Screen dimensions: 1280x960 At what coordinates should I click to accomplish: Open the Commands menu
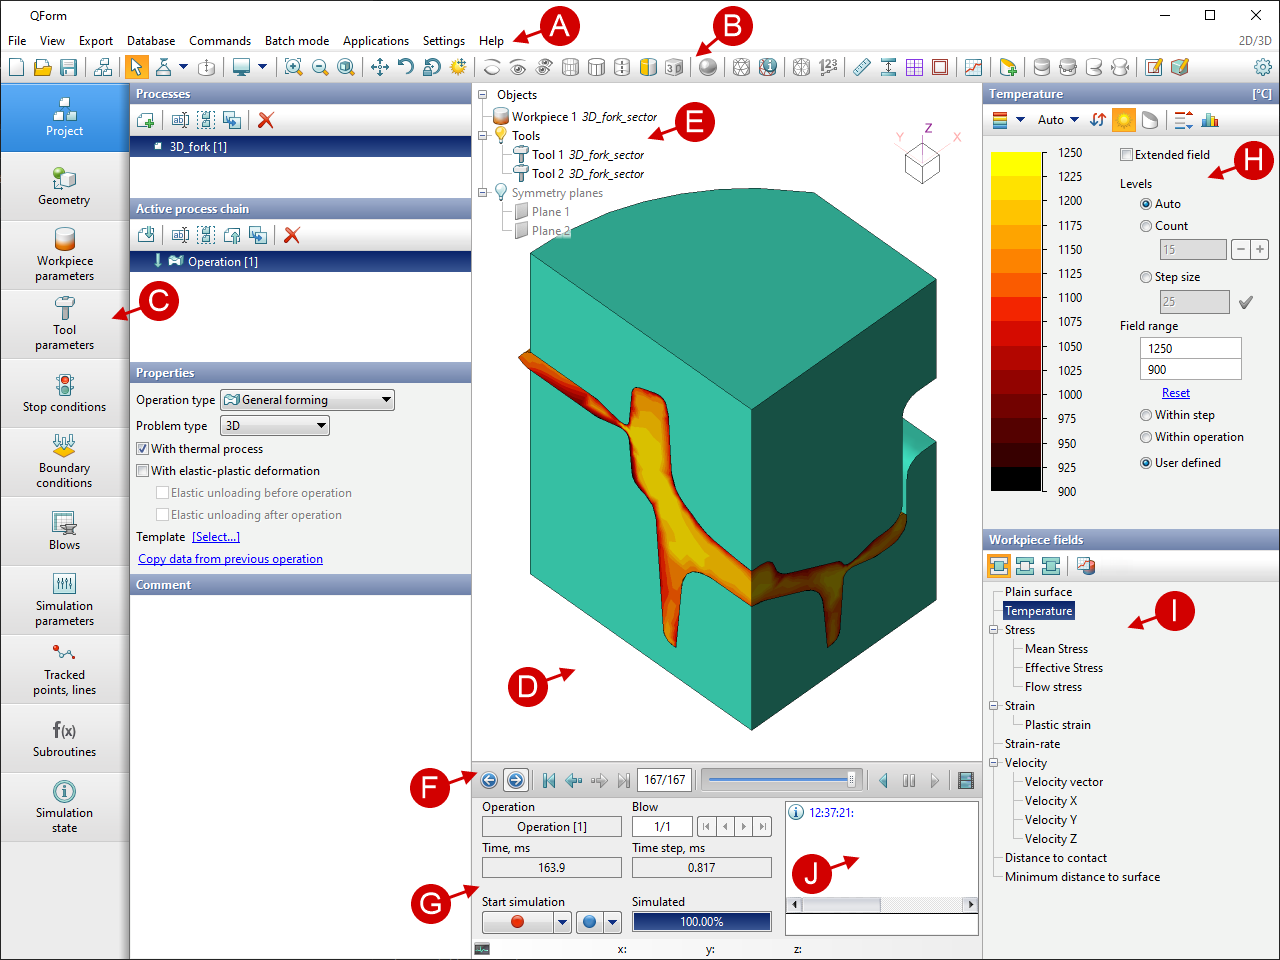pos(219,41)
